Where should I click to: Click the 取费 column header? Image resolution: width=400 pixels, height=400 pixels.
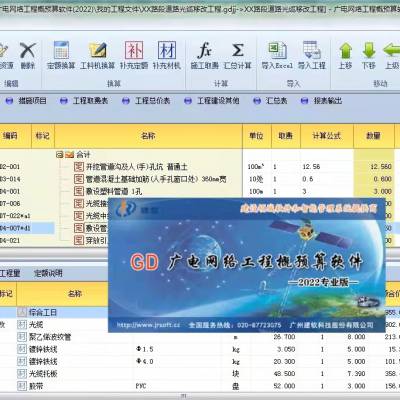(286, 136)
